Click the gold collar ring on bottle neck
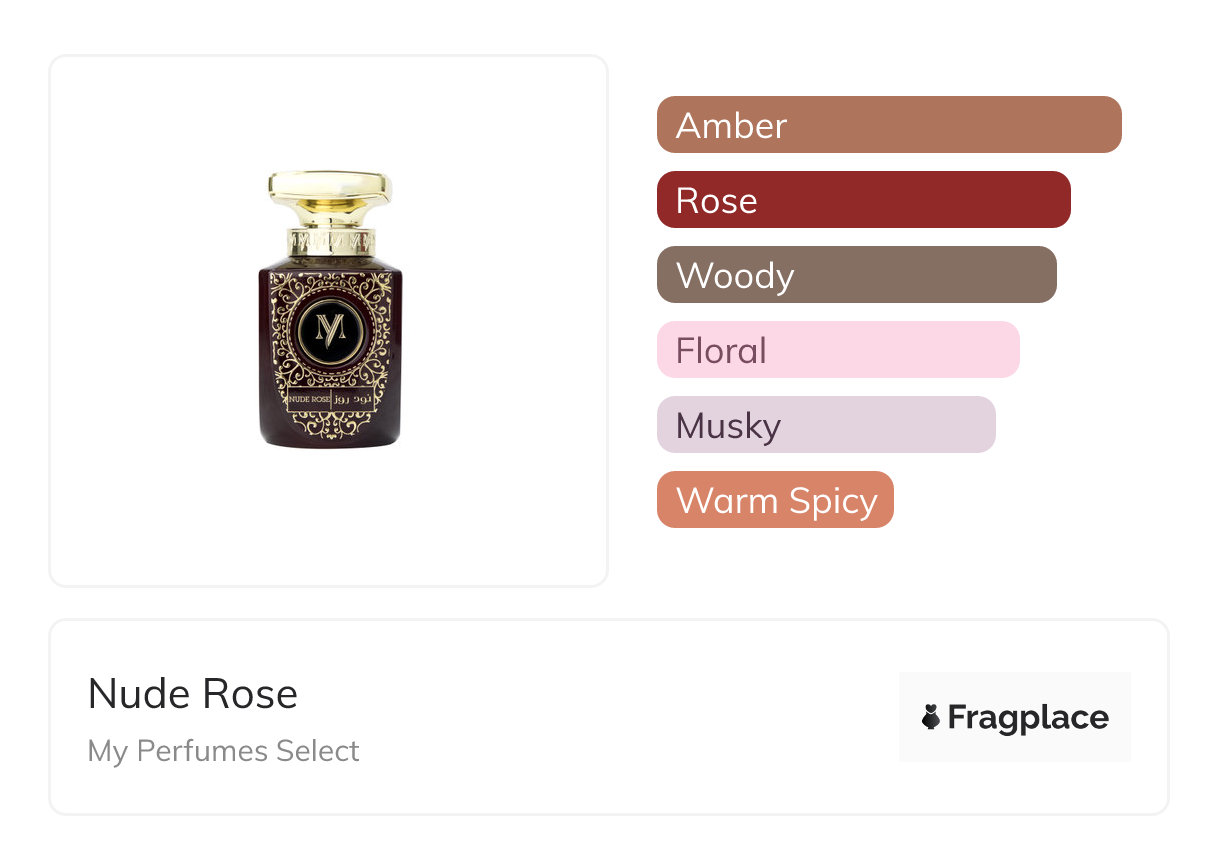Screen dimensions: 1218x864 coord(330,241)
